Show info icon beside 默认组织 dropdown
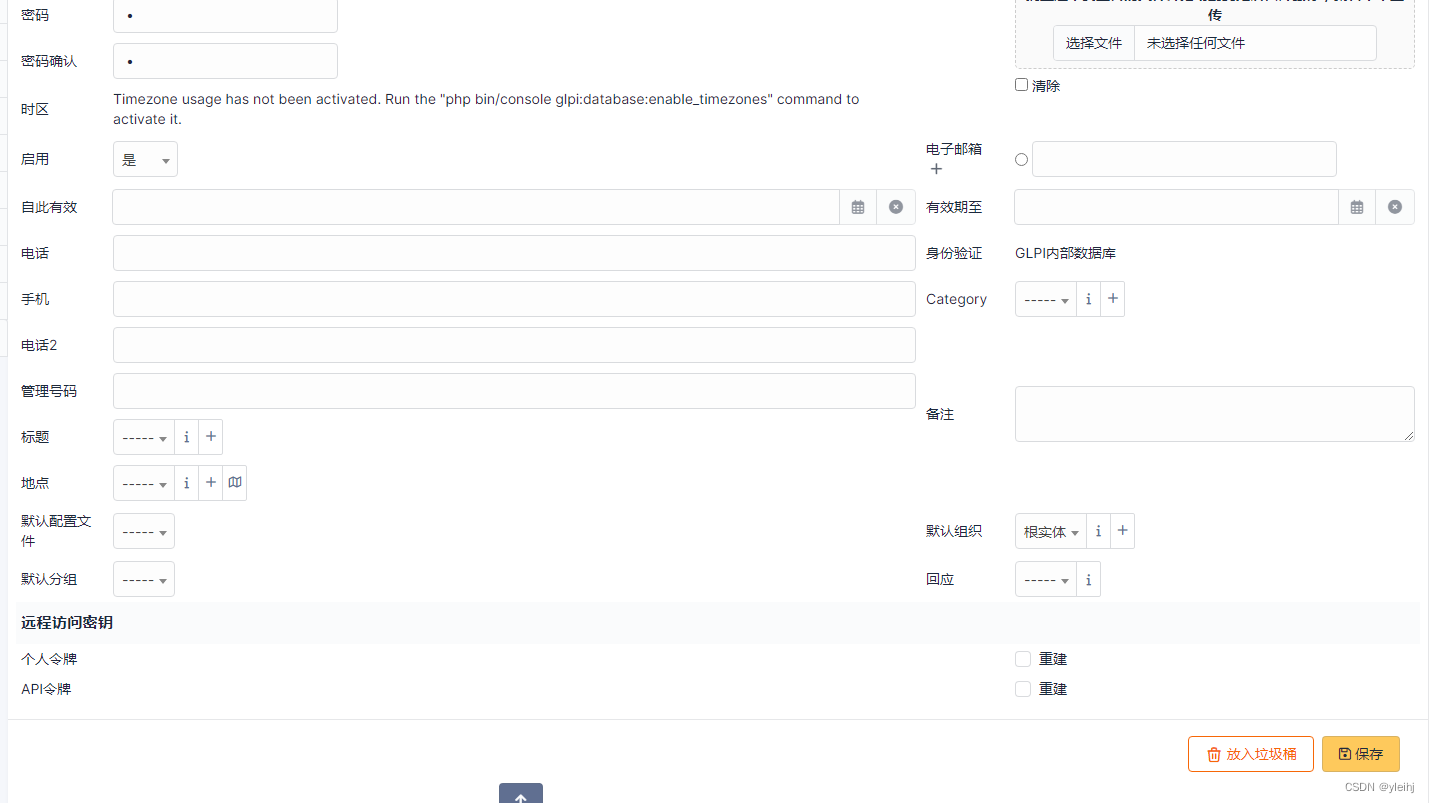Image resolution: width=1429 pixels, height=803 pixels. click(x=1098, y=531)
